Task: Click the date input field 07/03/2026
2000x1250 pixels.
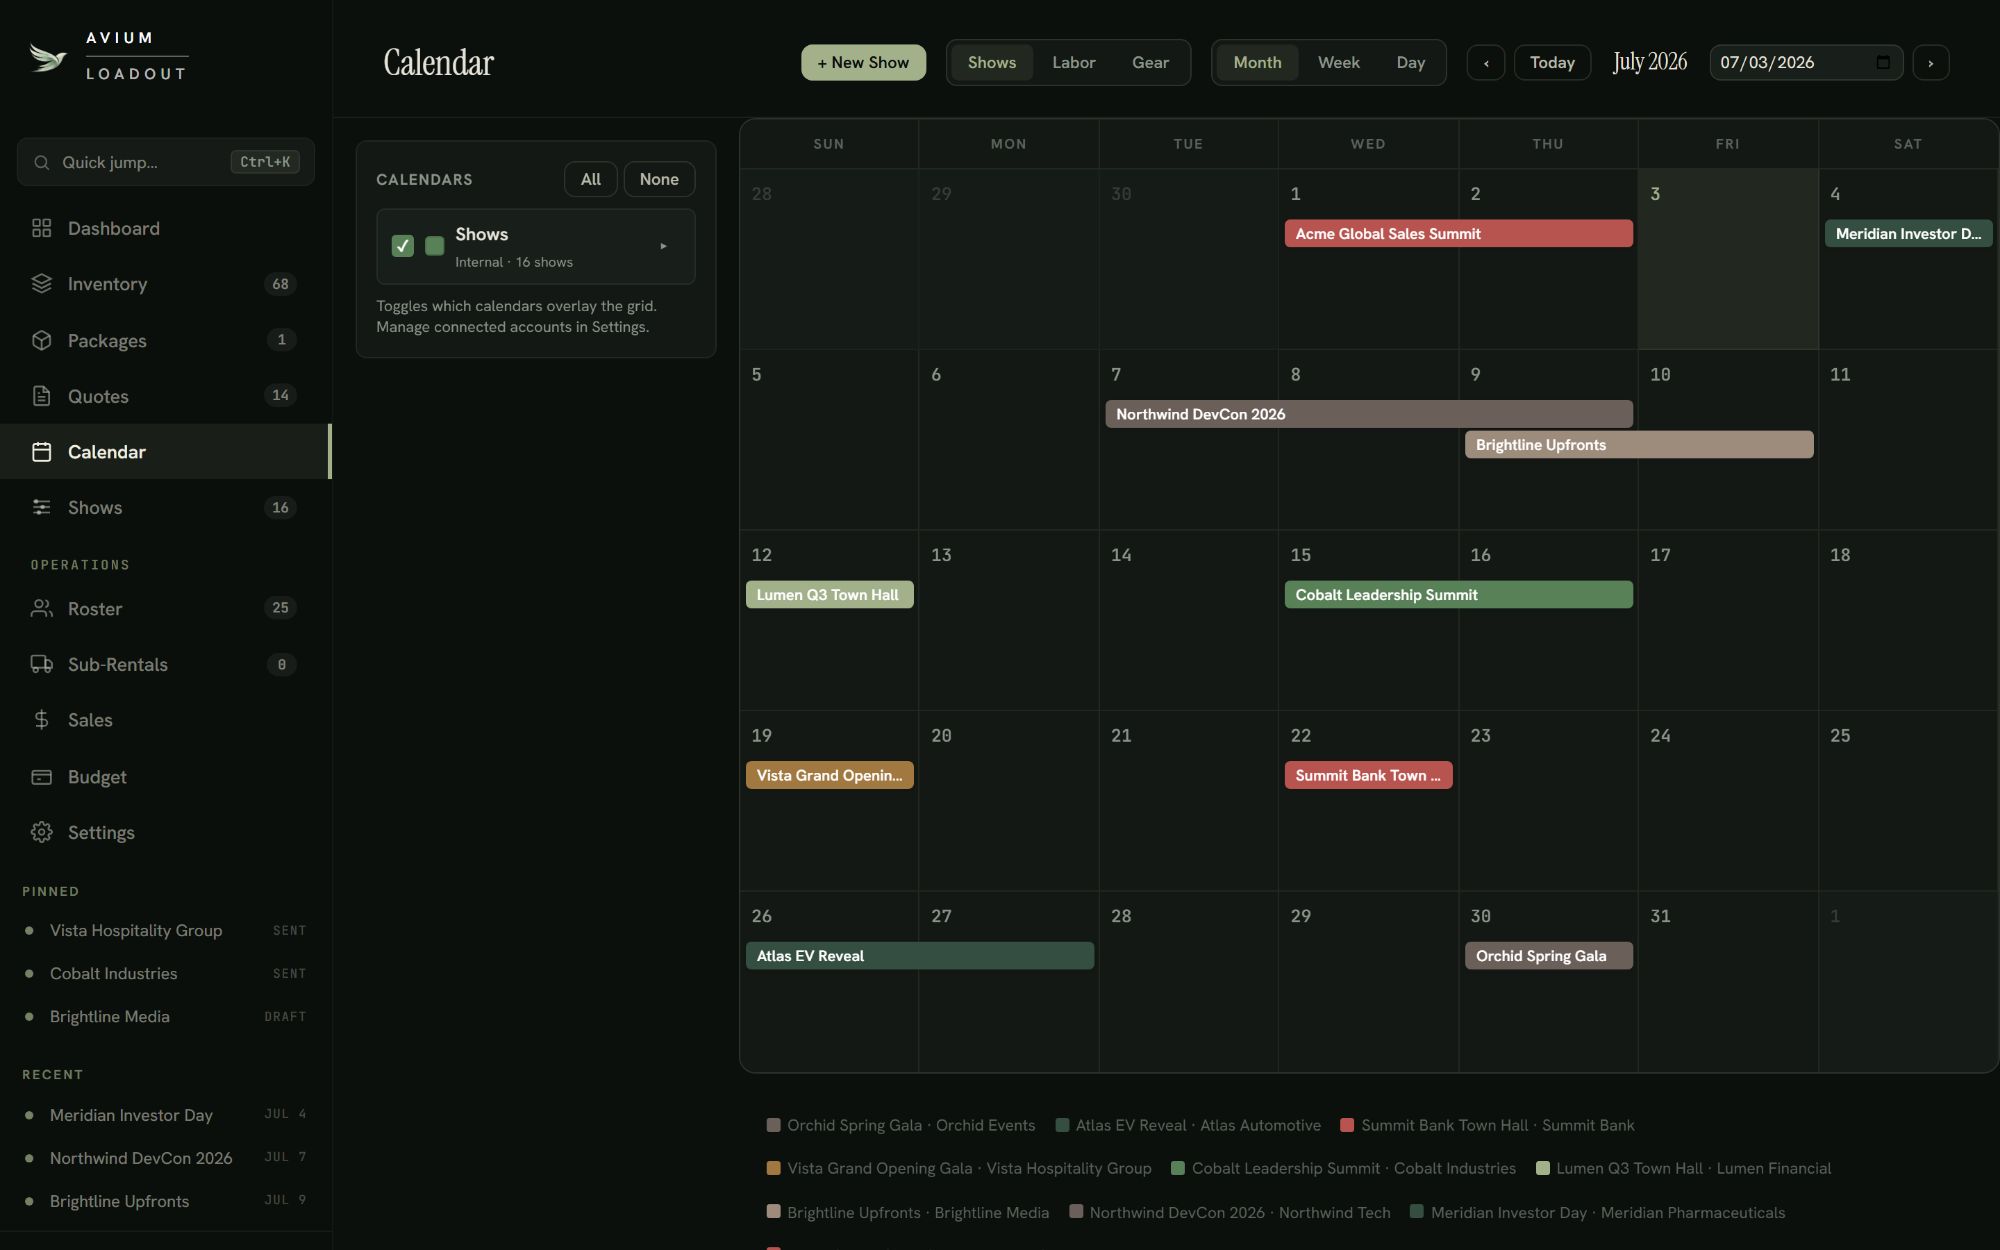Action: click(1806, 62)
